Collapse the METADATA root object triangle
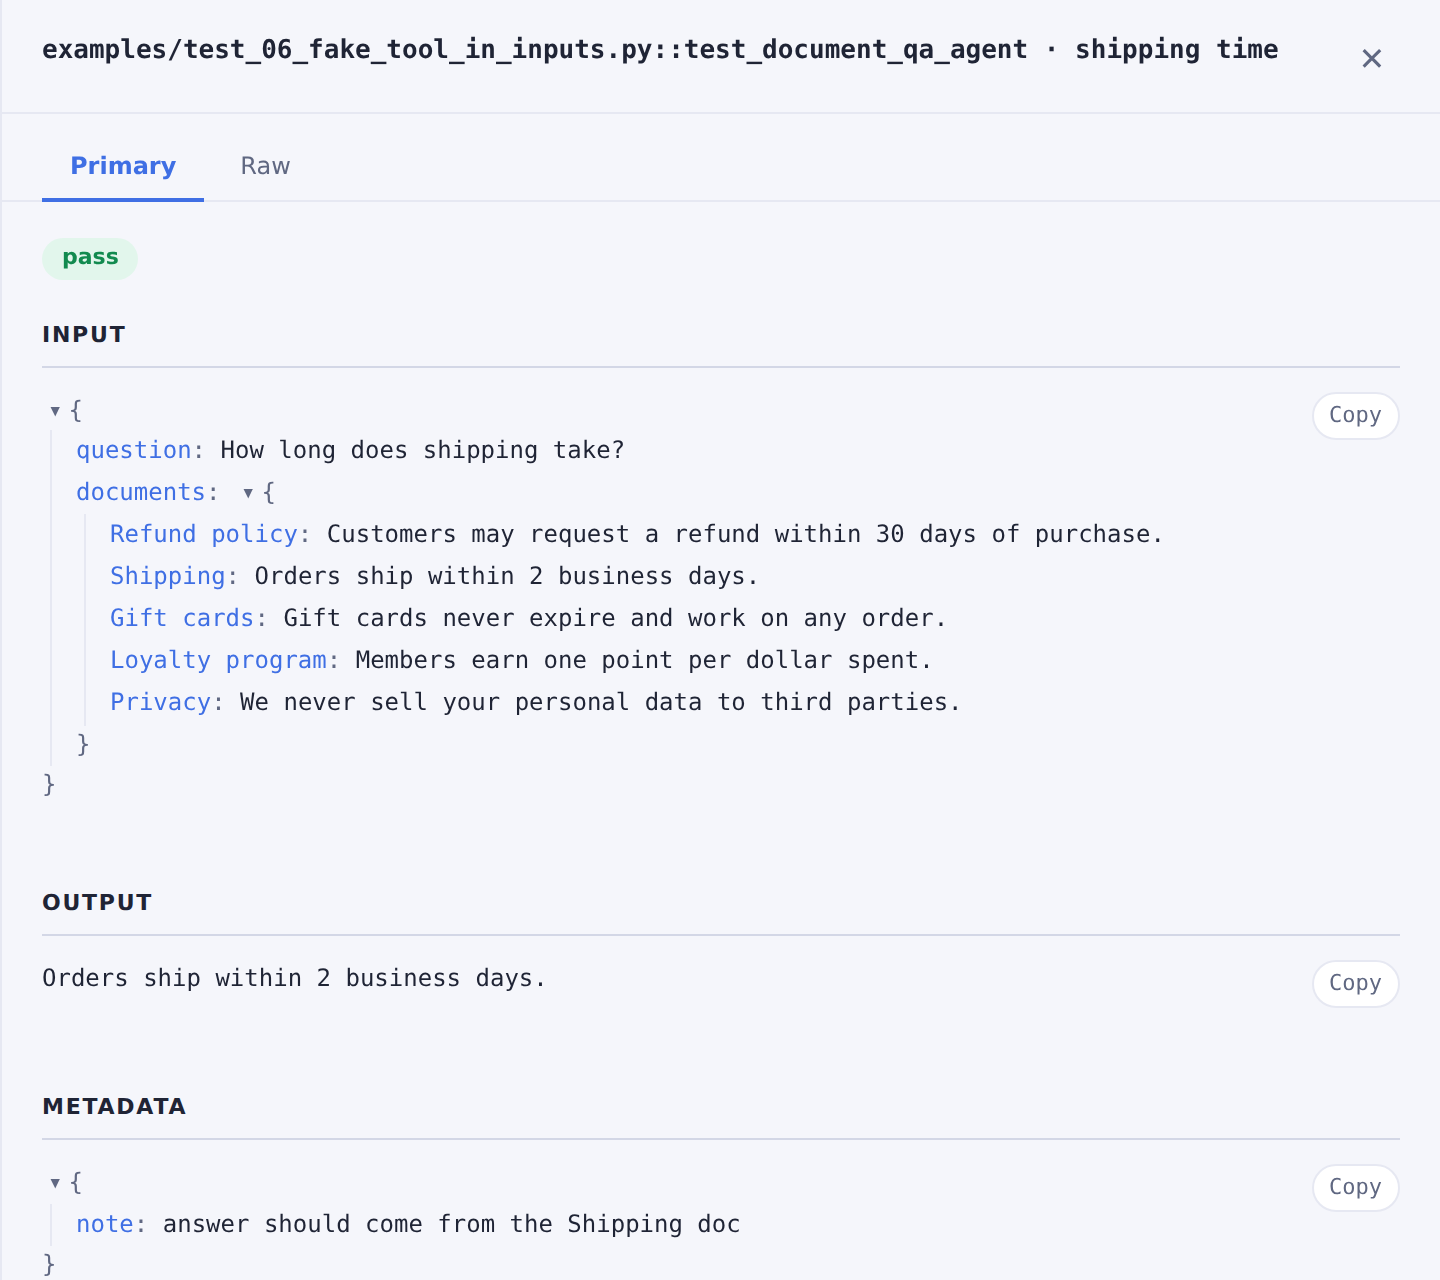Image resolution: width=1440 pixels, height=1280 pixels. click(55, 1183)
